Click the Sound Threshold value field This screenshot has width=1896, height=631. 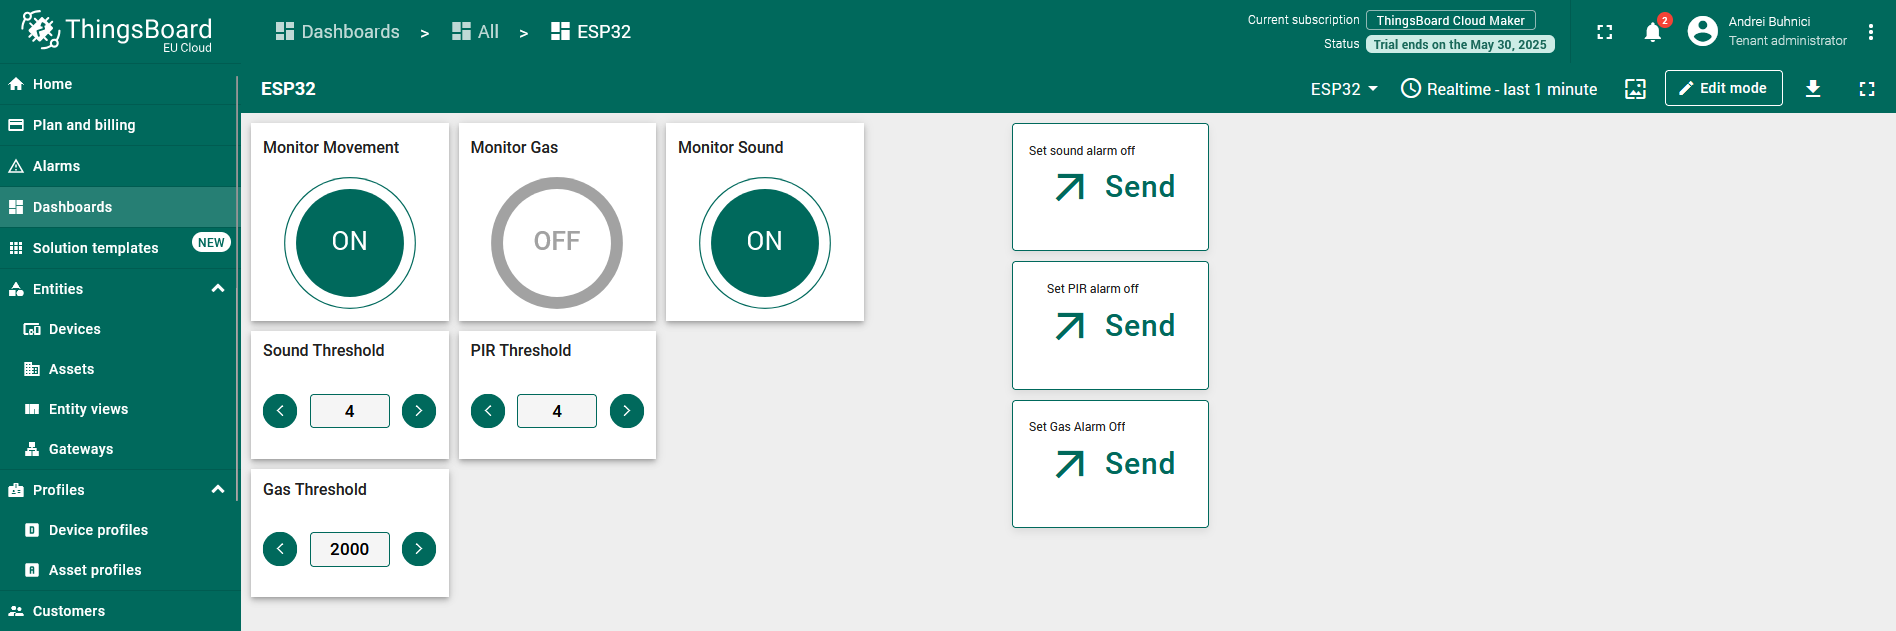(350, 411)
